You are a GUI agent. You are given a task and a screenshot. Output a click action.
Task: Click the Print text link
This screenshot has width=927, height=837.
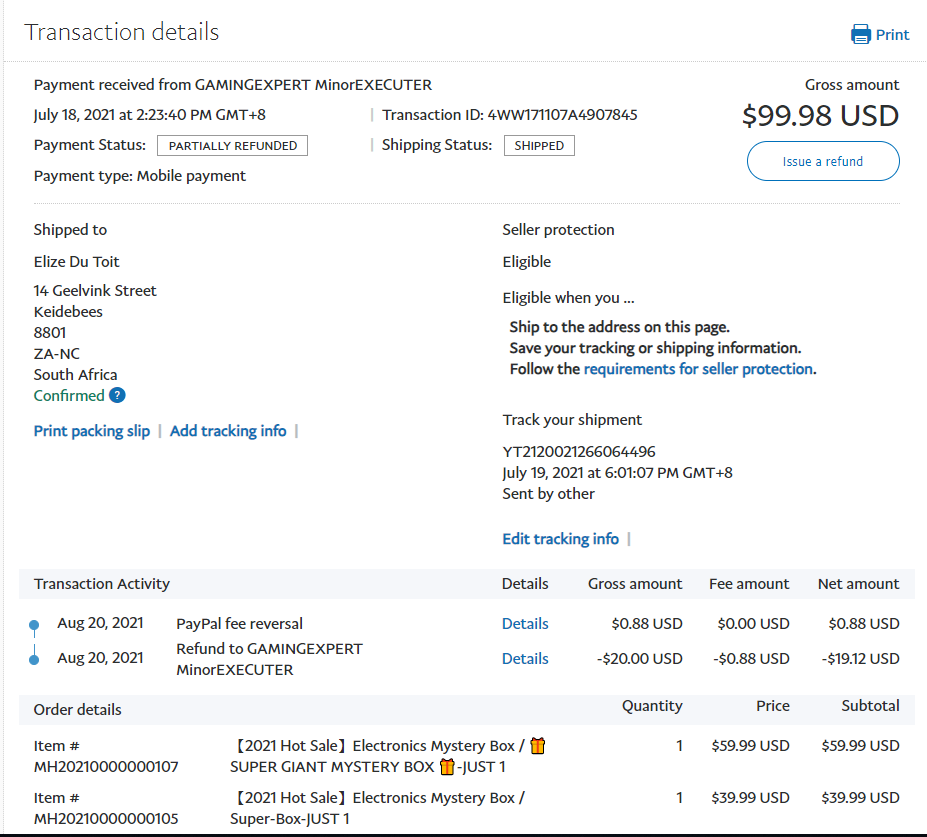point(892,35)
